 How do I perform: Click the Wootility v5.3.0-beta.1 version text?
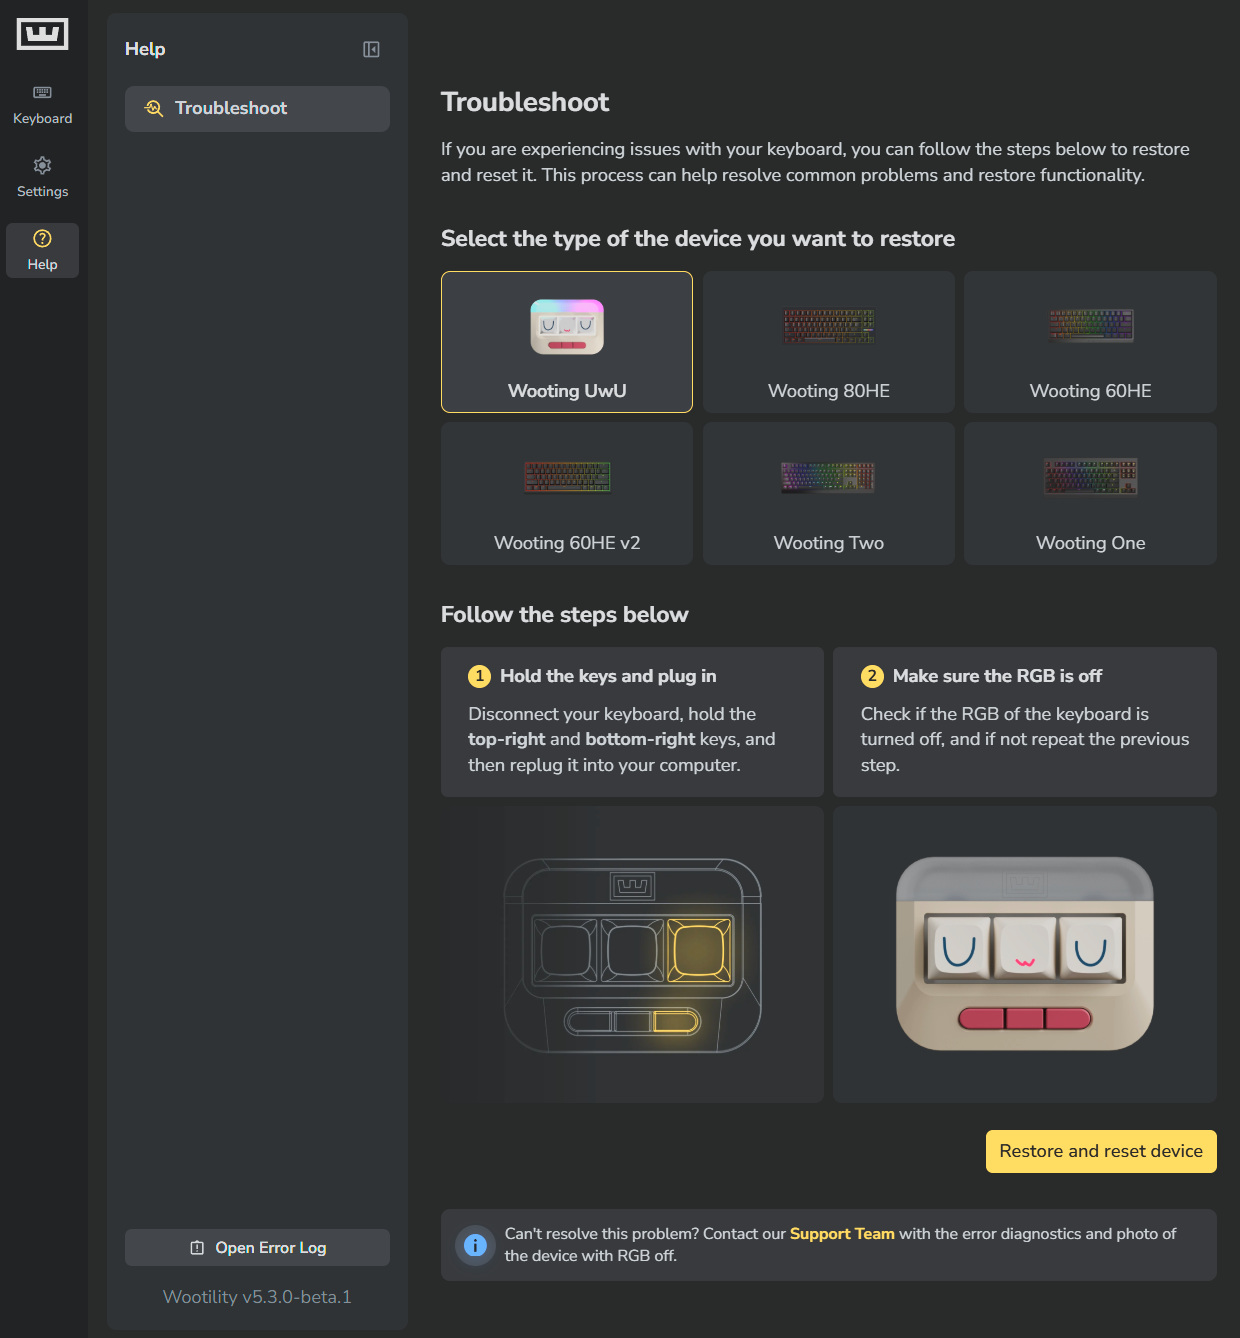(x=257, y=1297)
